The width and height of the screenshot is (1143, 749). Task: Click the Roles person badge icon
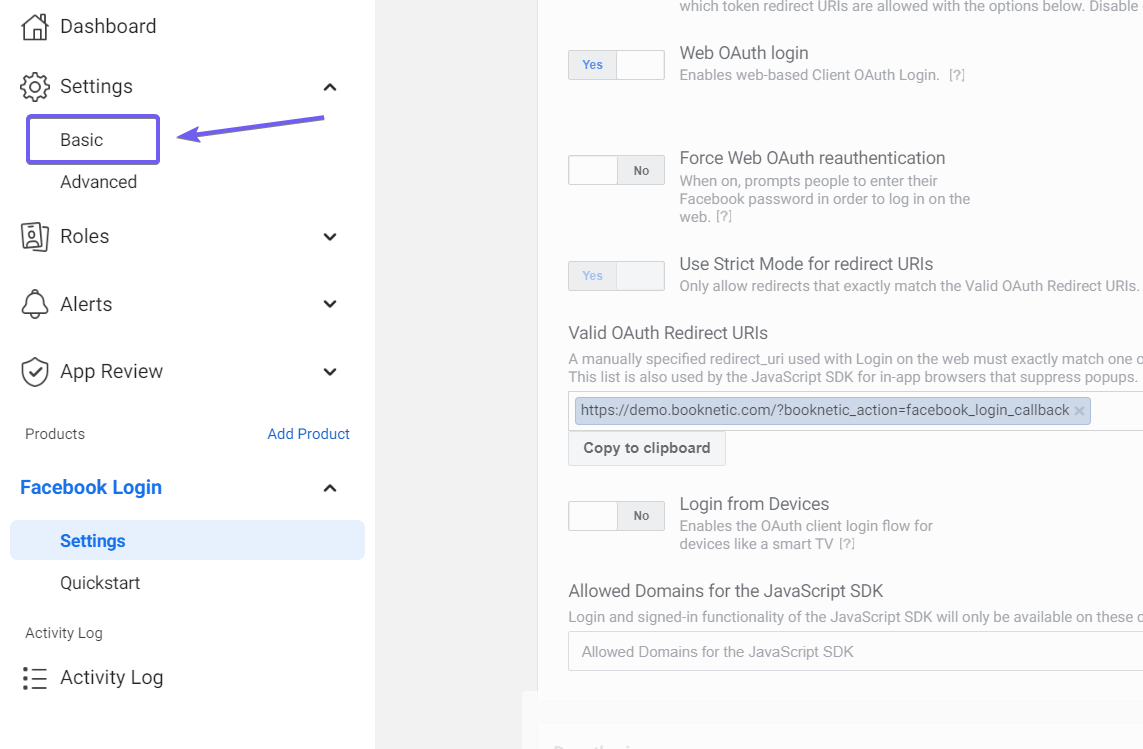(x=34, y=237)
